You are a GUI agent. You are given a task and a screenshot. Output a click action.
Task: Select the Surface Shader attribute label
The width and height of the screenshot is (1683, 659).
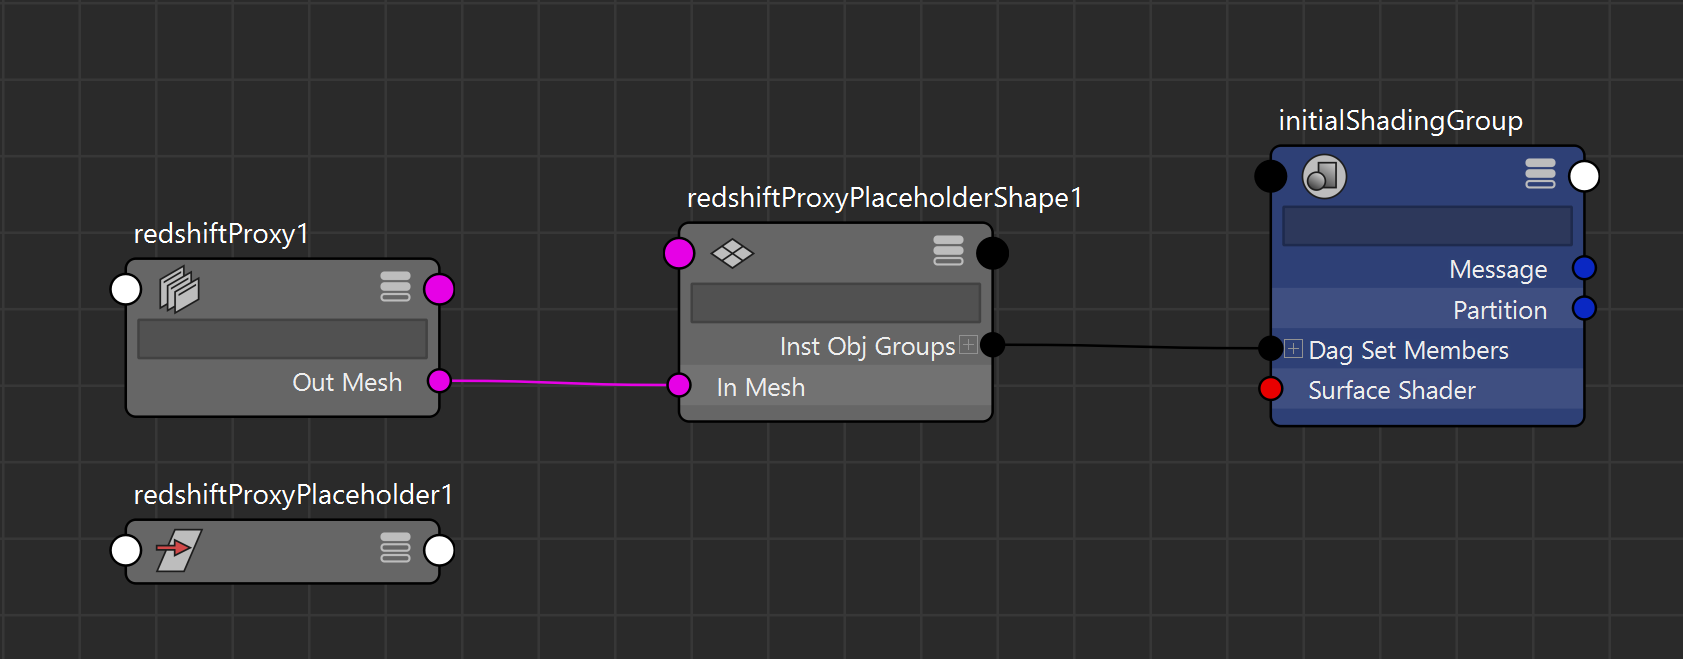[x=1392, y=390]
